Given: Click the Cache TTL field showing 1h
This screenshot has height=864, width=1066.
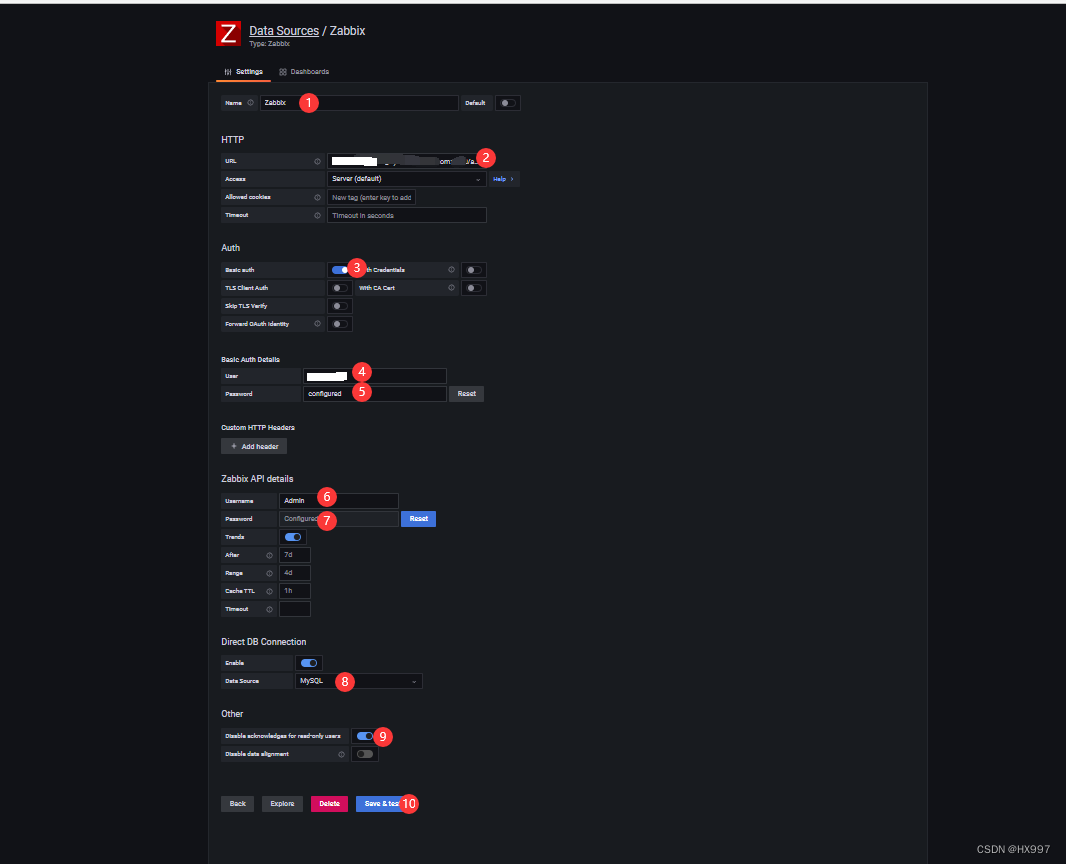Looking at the screenshot, I should tap(295, 591).
